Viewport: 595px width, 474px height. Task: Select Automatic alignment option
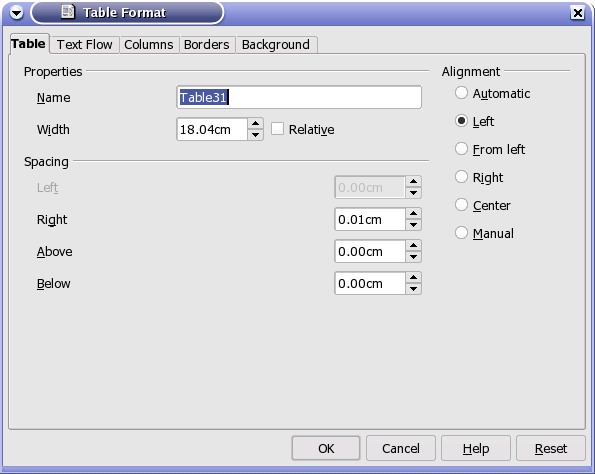coord(461,93)
